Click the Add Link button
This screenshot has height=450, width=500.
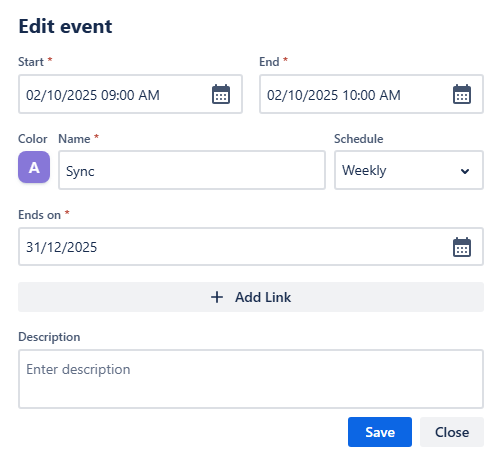coord(251,297)
